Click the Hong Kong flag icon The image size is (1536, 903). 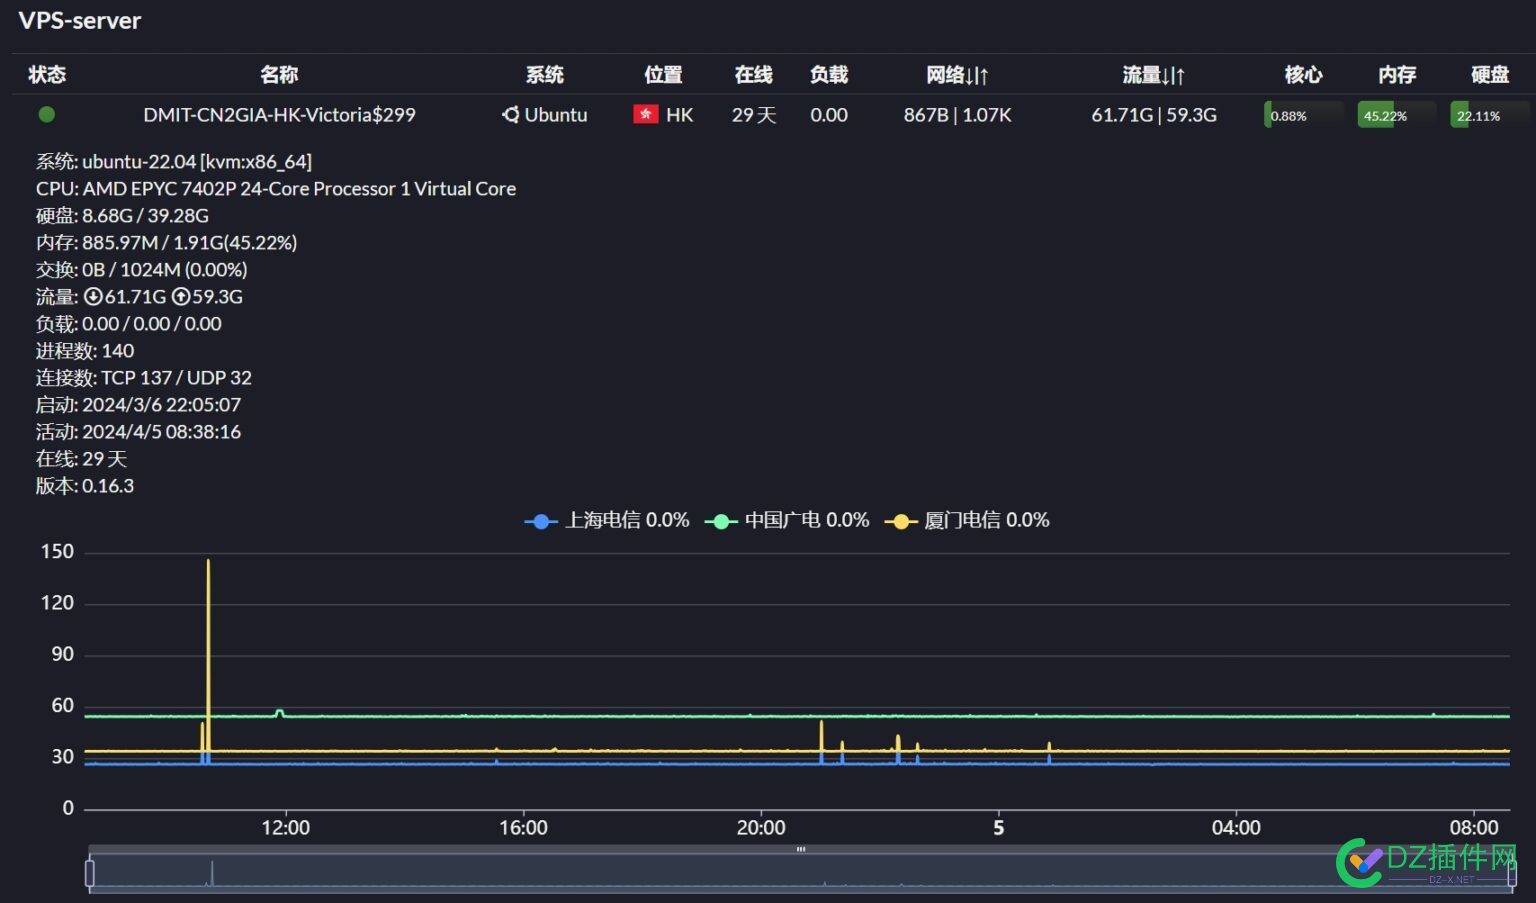click(x=645, y=114)
